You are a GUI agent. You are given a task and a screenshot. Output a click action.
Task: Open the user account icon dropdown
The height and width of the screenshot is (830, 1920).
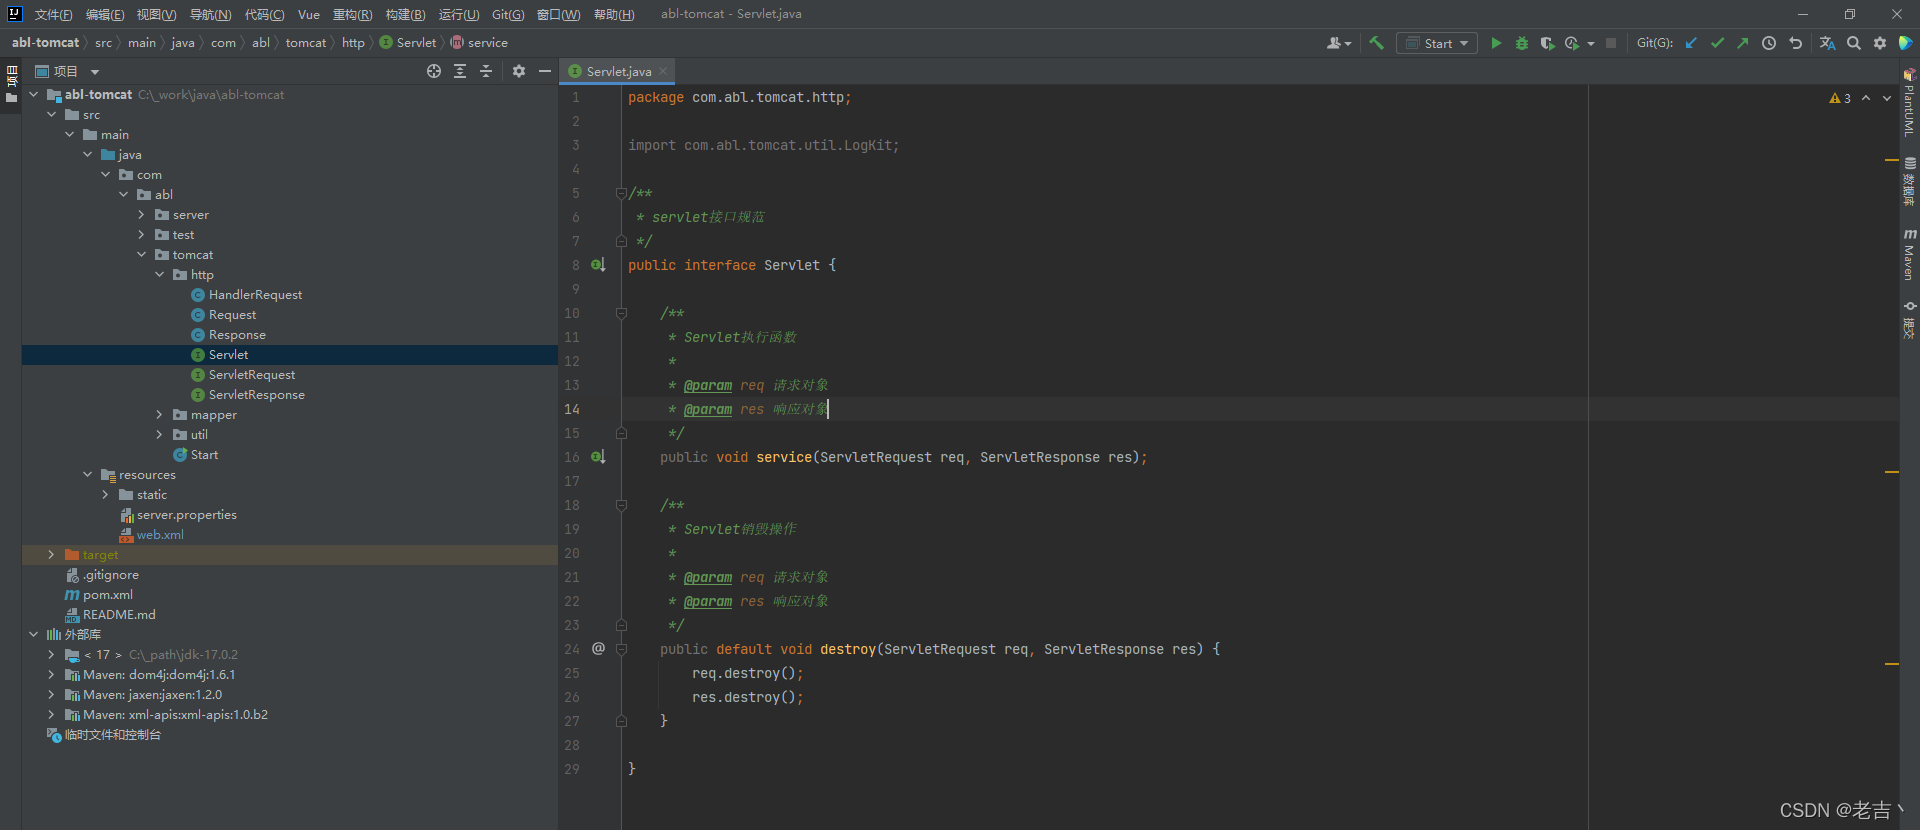(x=1339, y=43)
